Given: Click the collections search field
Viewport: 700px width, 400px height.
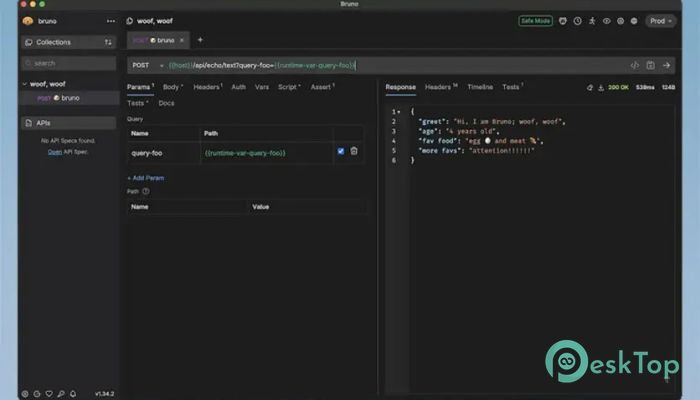Looking at the screenshot, I should [x=69, y=63].
